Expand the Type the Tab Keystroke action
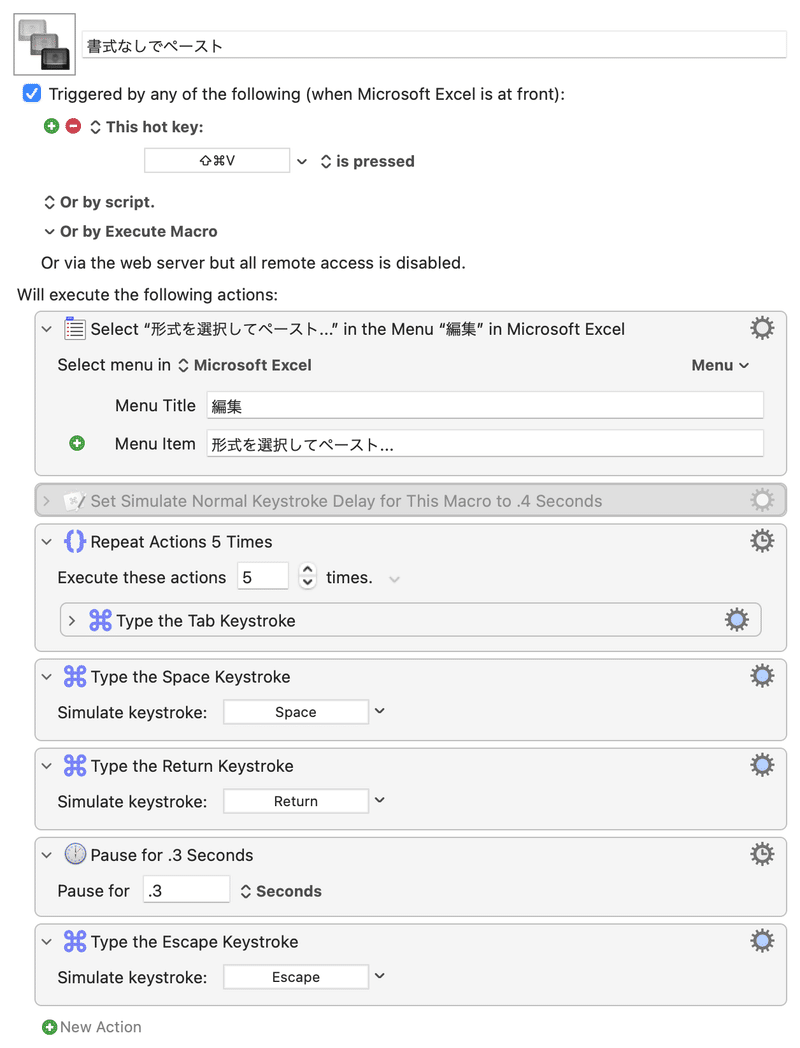 pyautogui.click(x=72, y=621)
